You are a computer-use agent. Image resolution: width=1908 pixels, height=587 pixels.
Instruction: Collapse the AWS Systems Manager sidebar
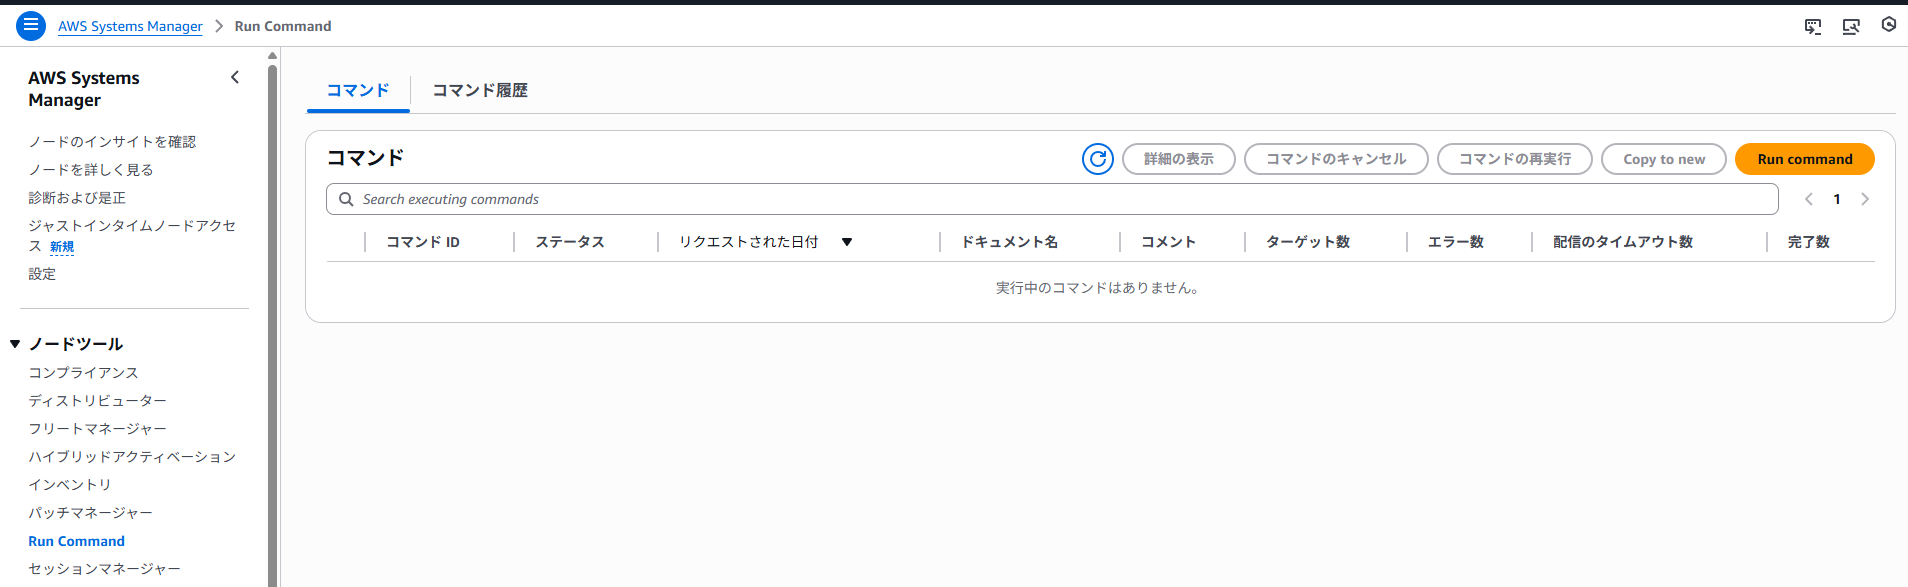[x=235, y=77]
